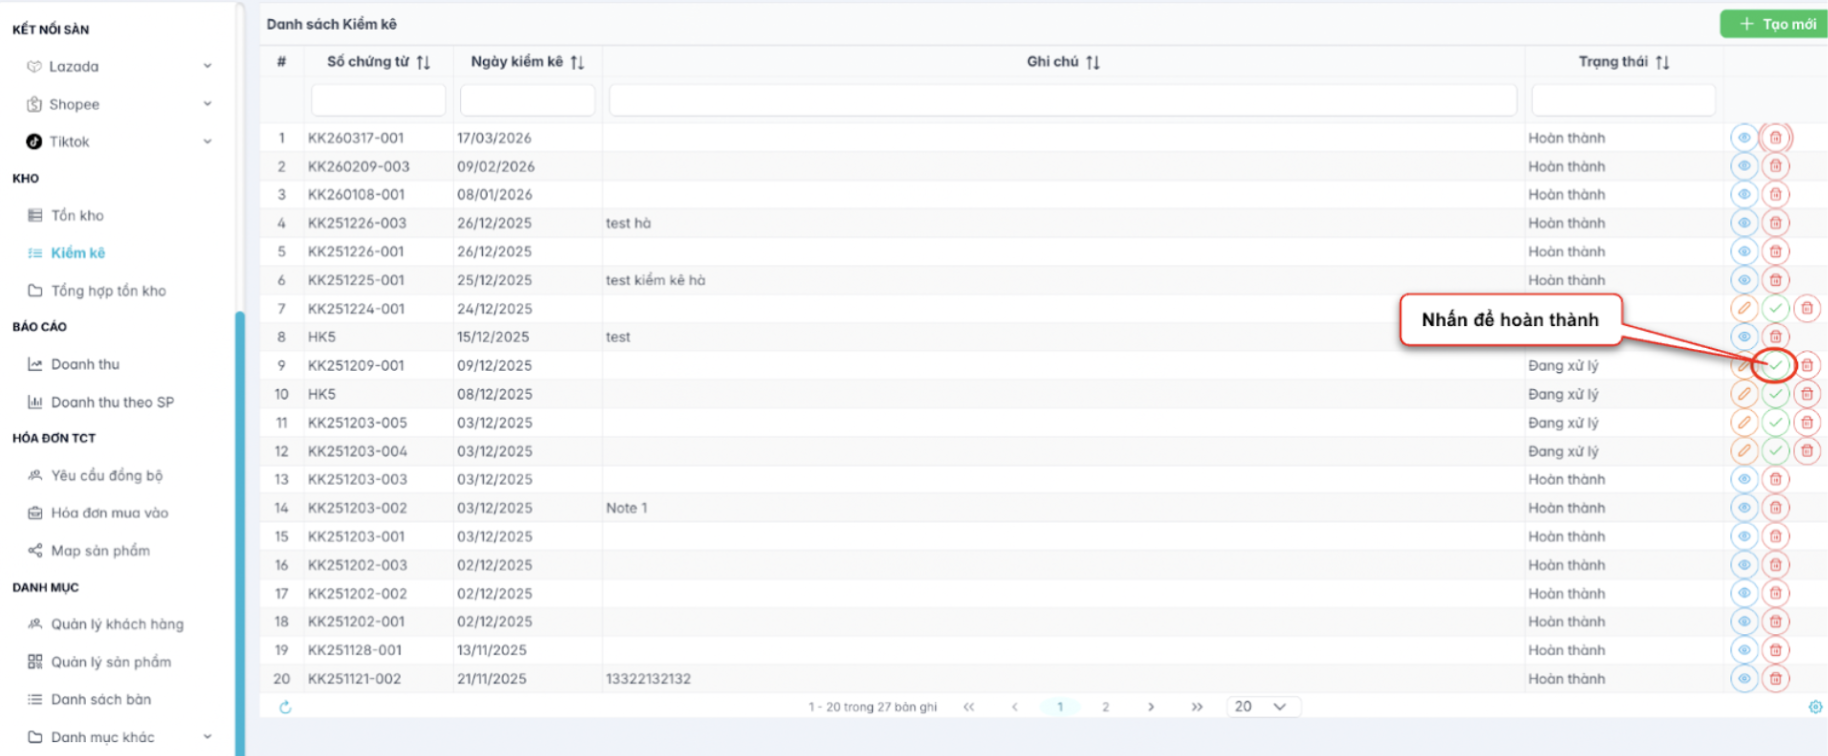Click the delete icon on row KK251203-004
1828x756 pixels.
pyautogui.click(x=1806, y=451)
